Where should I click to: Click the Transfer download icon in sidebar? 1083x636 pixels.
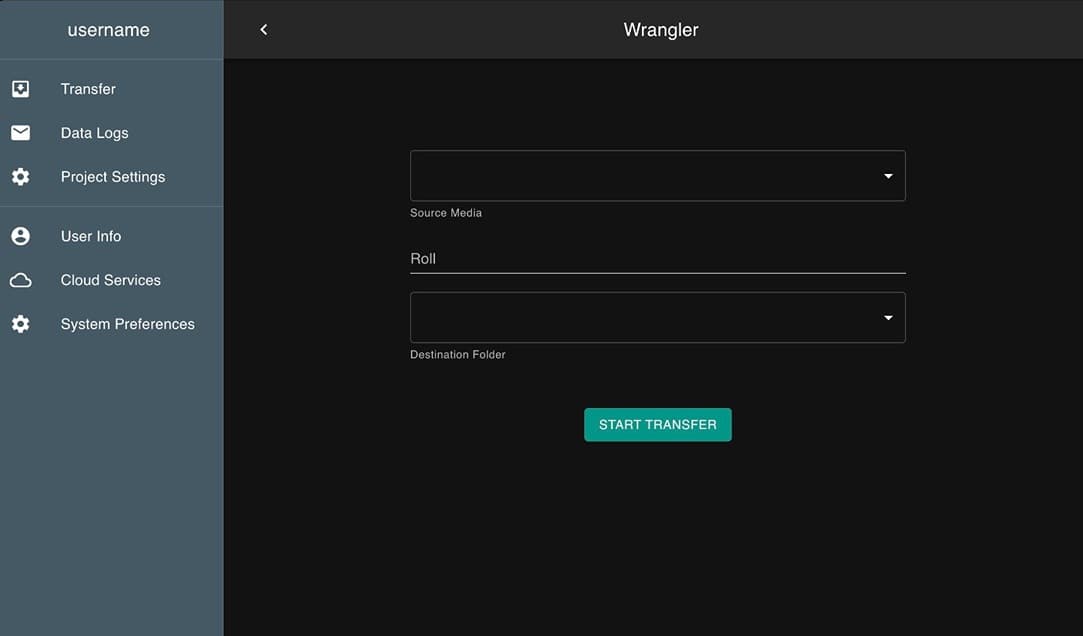tap(20, 89)
